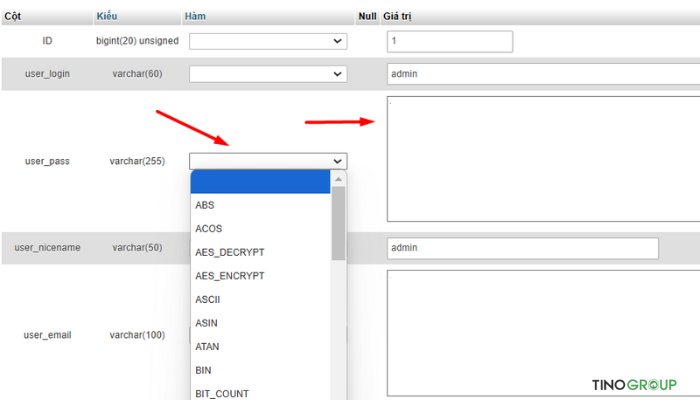Click the user_login column name
Viewport: 700px width, 400px height.
pyautogui.click(x=47, y=74)
